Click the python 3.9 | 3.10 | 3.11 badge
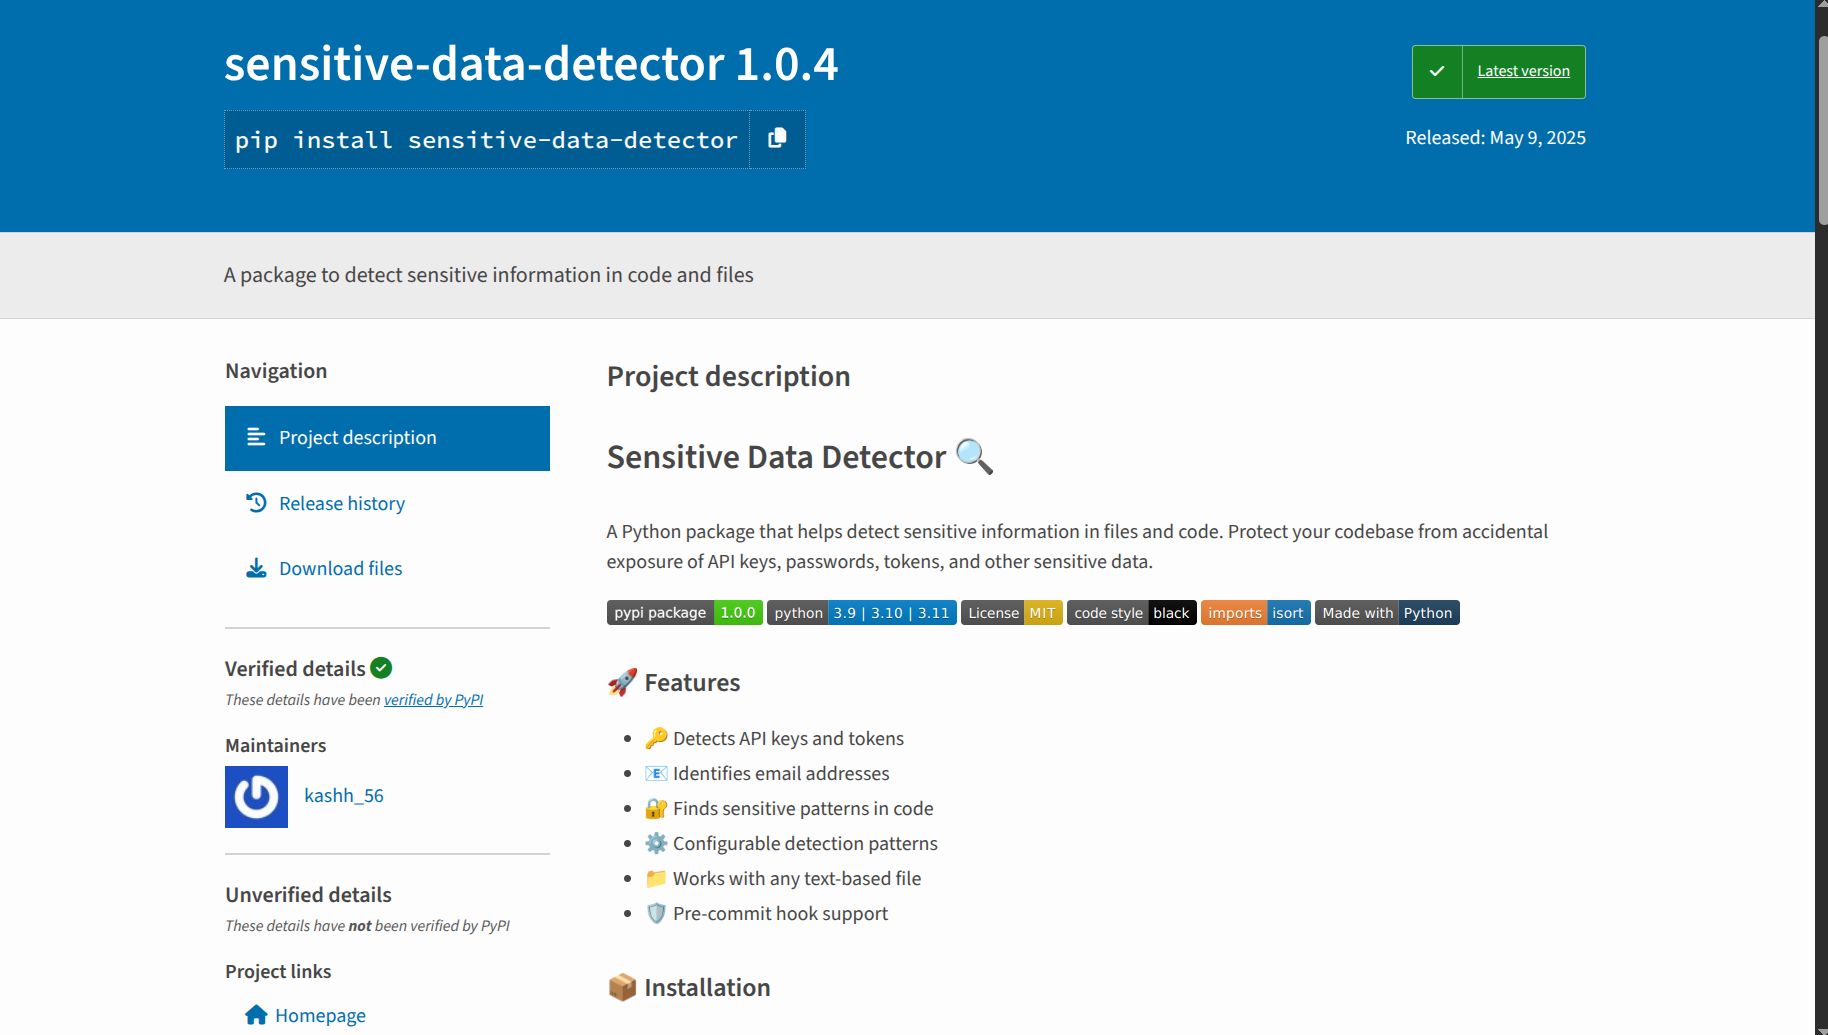Image resolution: width=1828 pixels, height=1035 pixels. 861,613
